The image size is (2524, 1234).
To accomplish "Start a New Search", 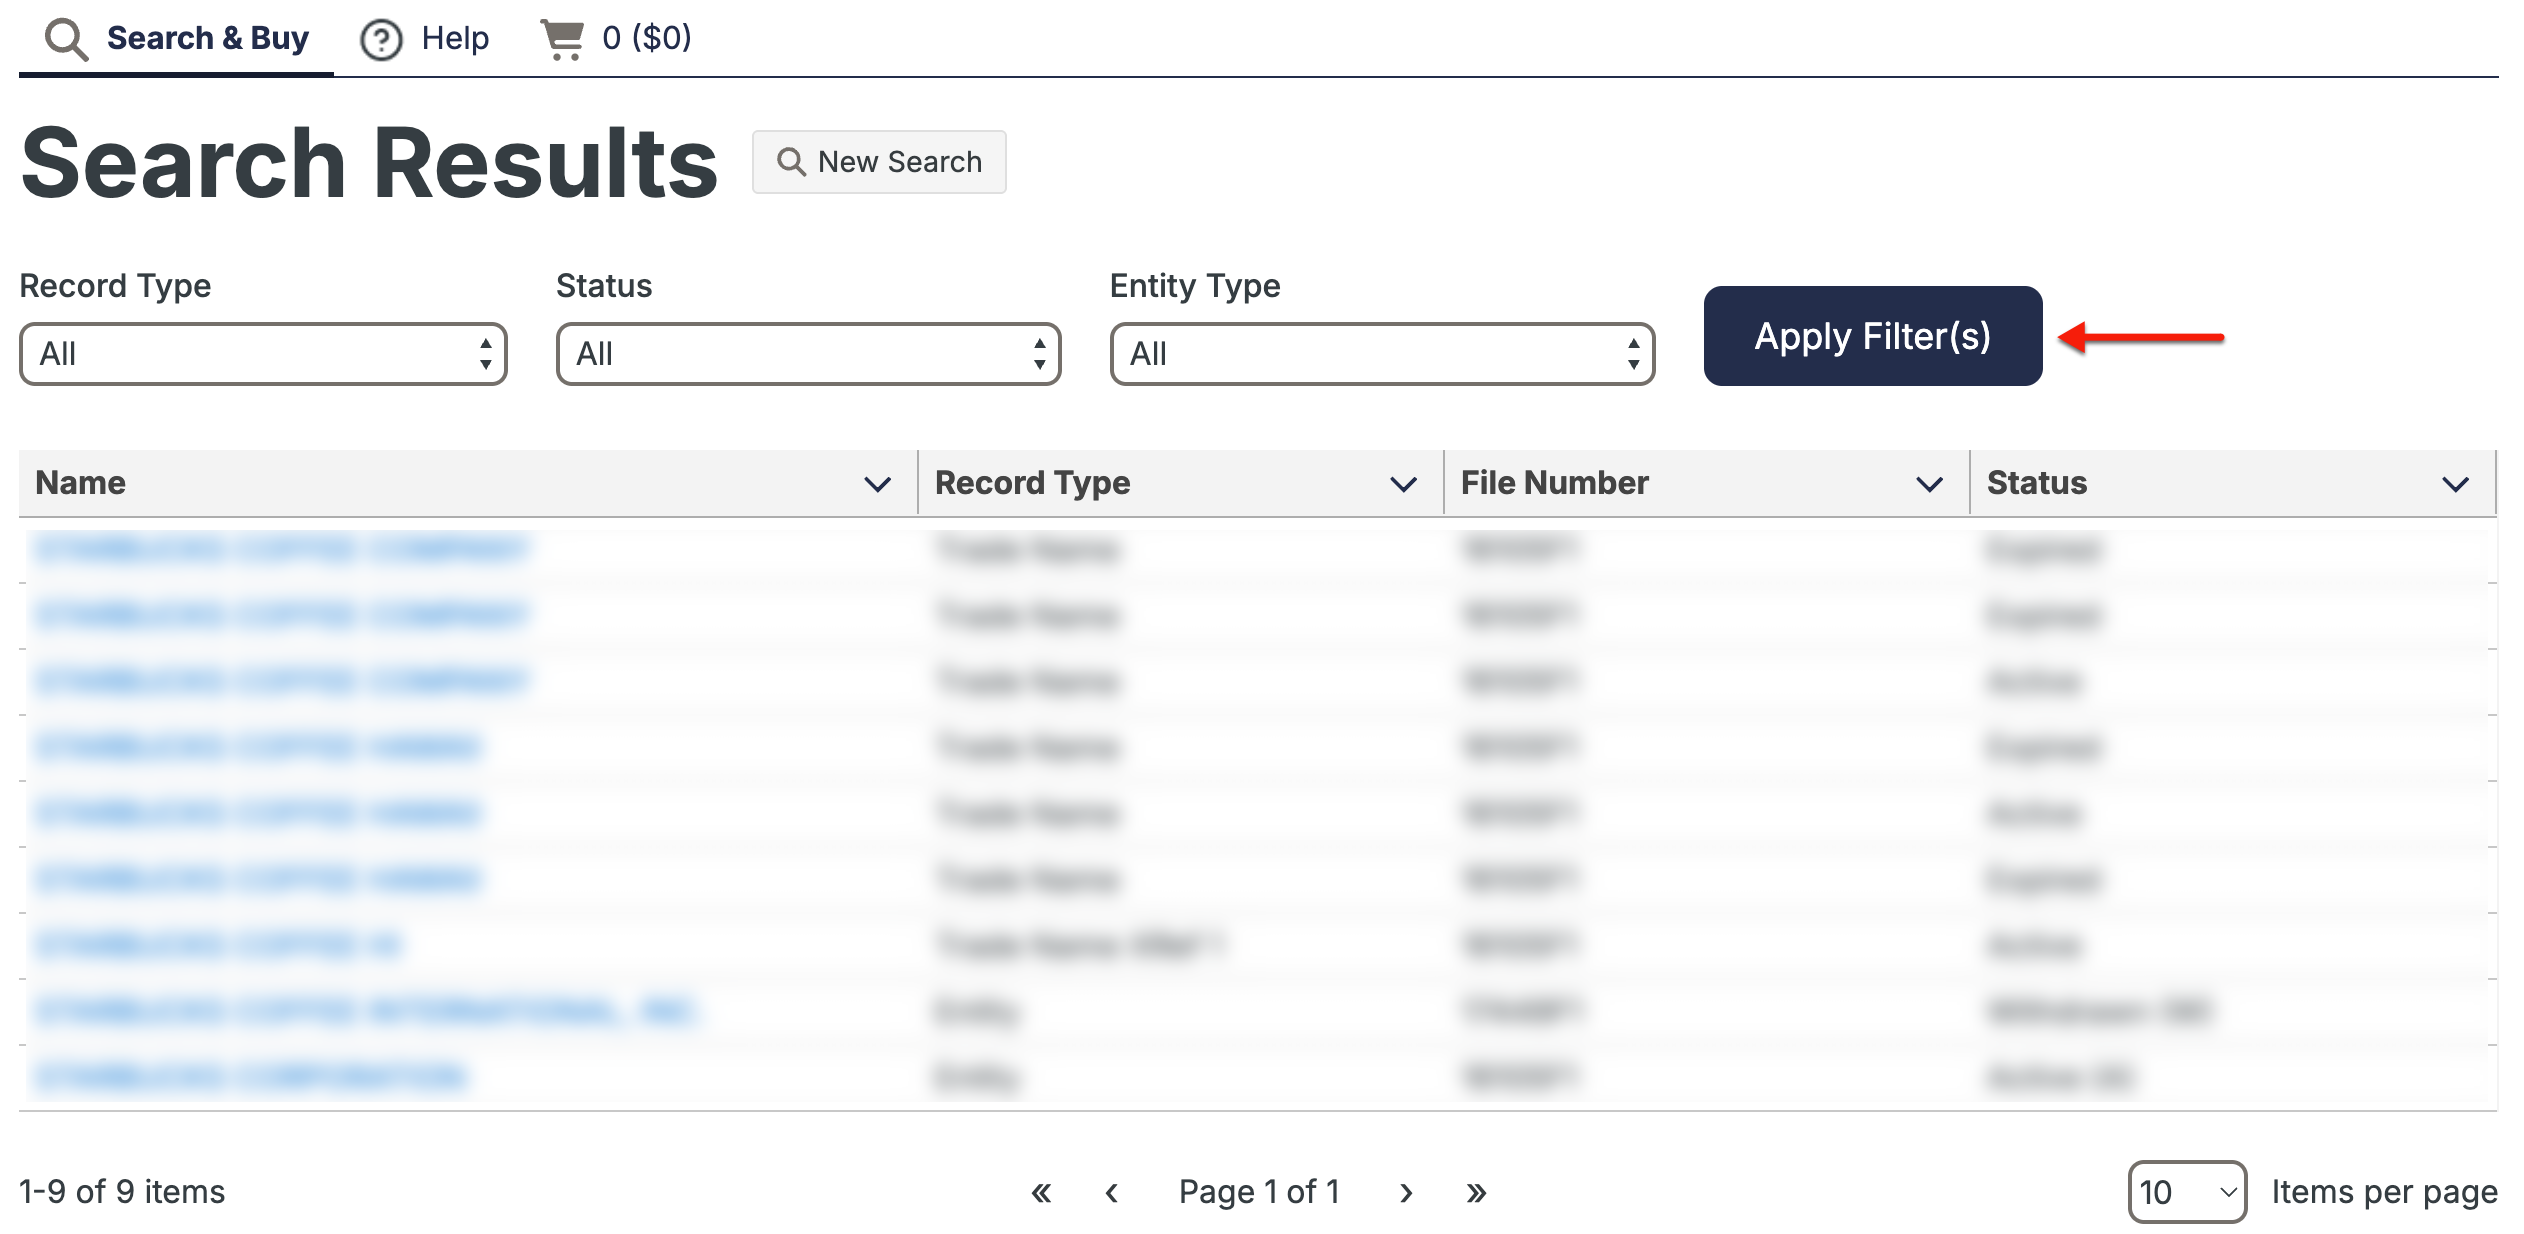I will 879,162.
